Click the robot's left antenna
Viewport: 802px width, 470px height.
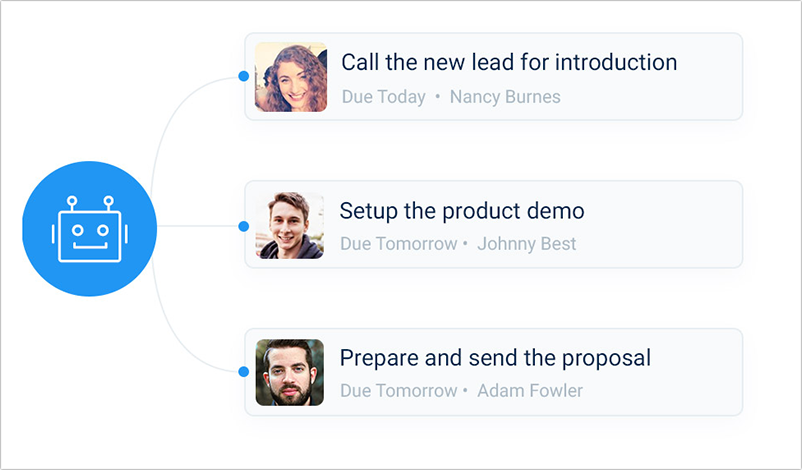pyautogui.click(x=72, y=203)
